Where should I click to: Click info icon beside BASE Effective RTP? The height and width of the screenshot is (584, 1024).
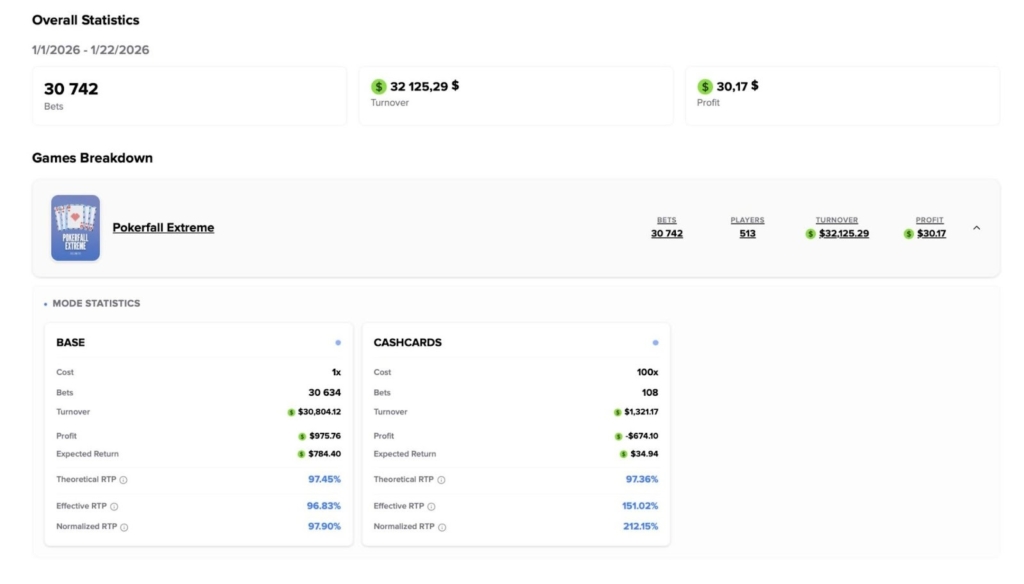coord(114,507)
